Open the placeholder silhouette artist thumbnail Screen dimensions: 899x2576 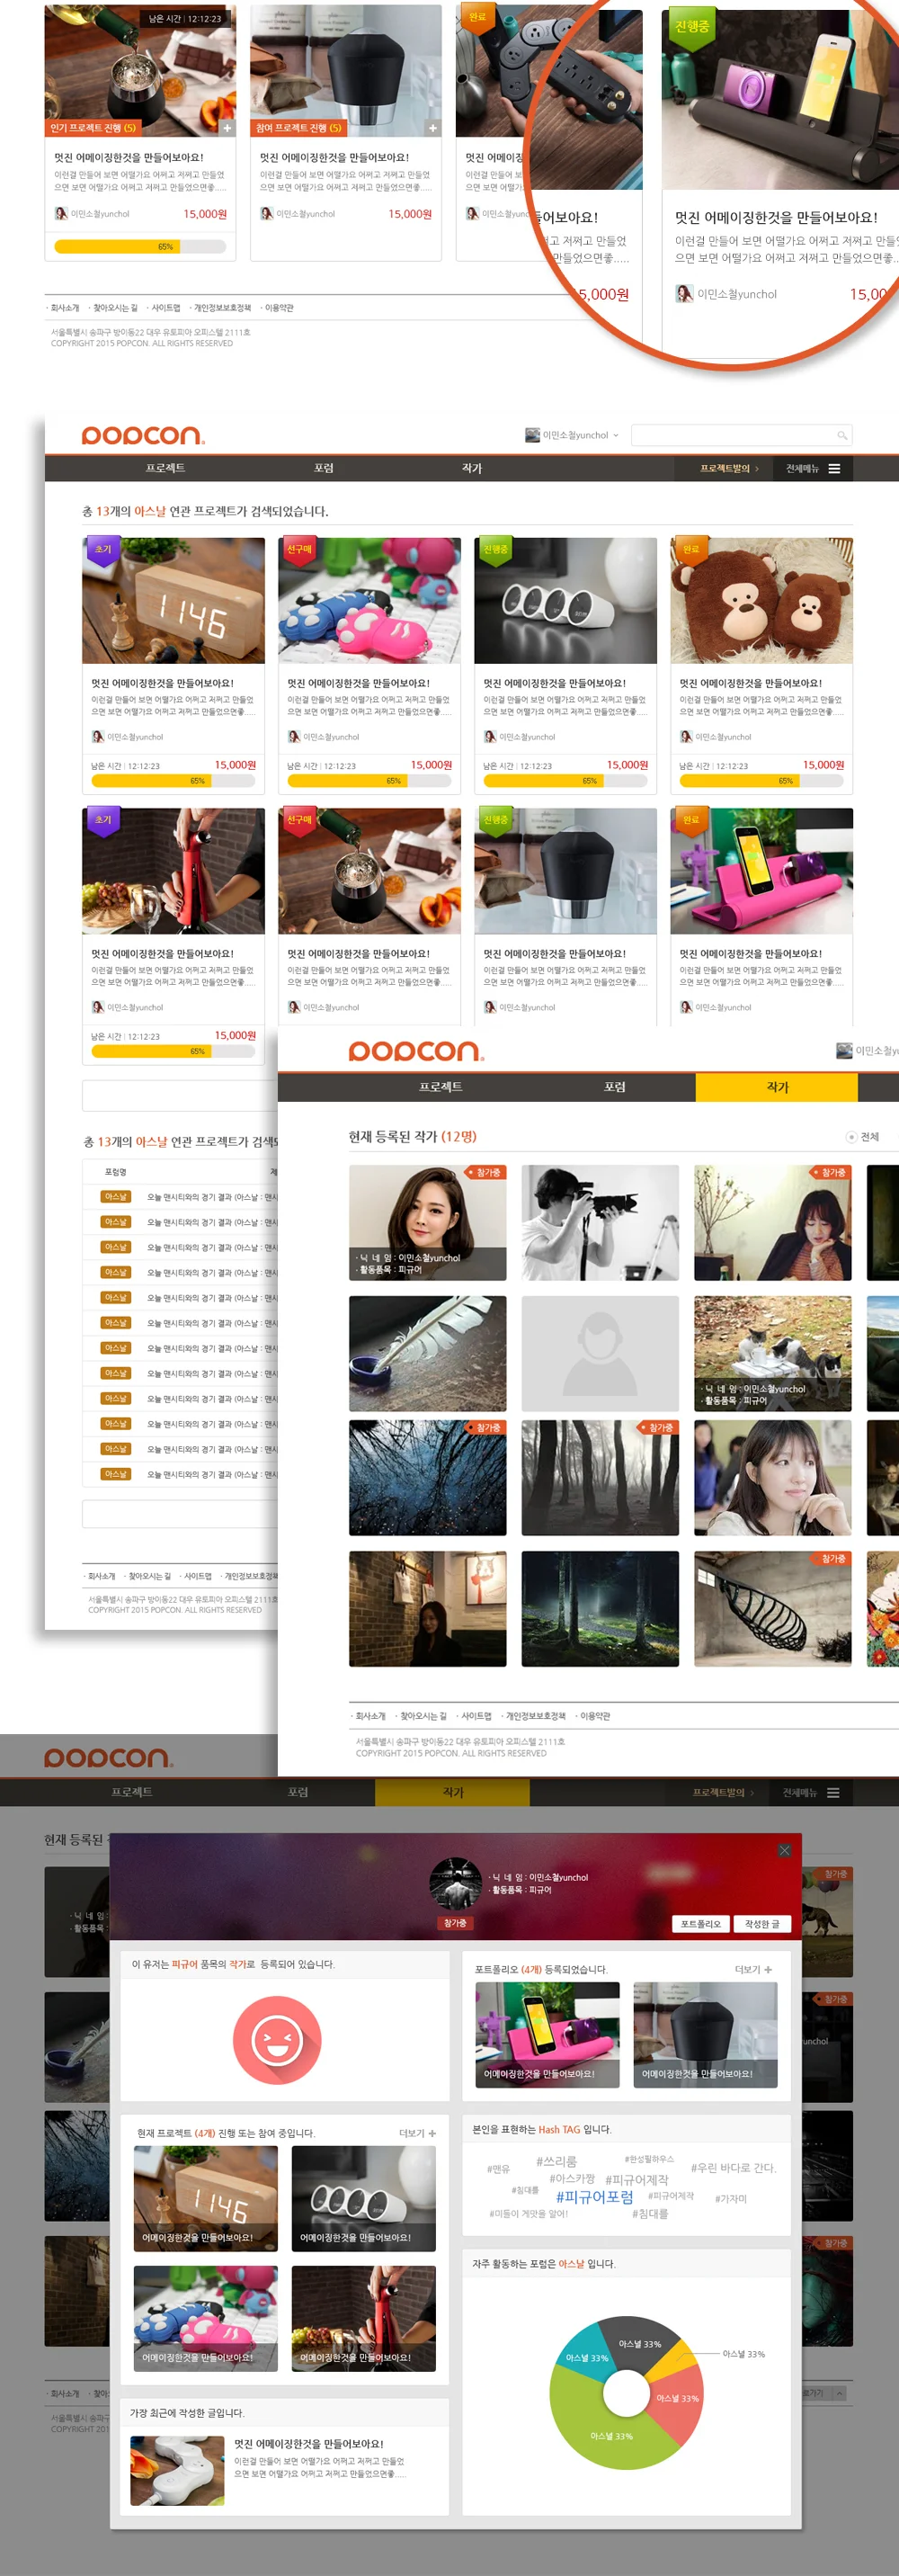[x=600, y=1353]
